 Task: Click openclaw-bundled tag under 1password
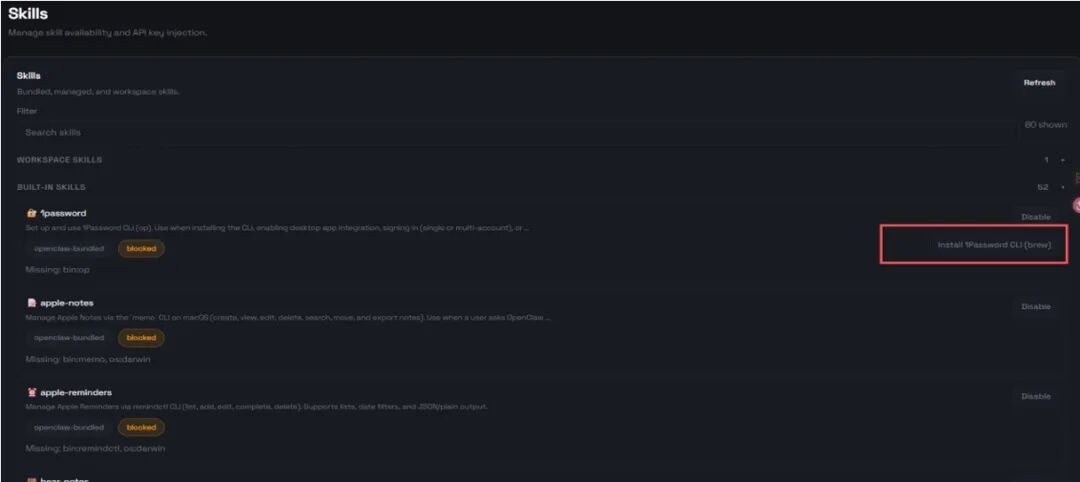click(69, 249)
